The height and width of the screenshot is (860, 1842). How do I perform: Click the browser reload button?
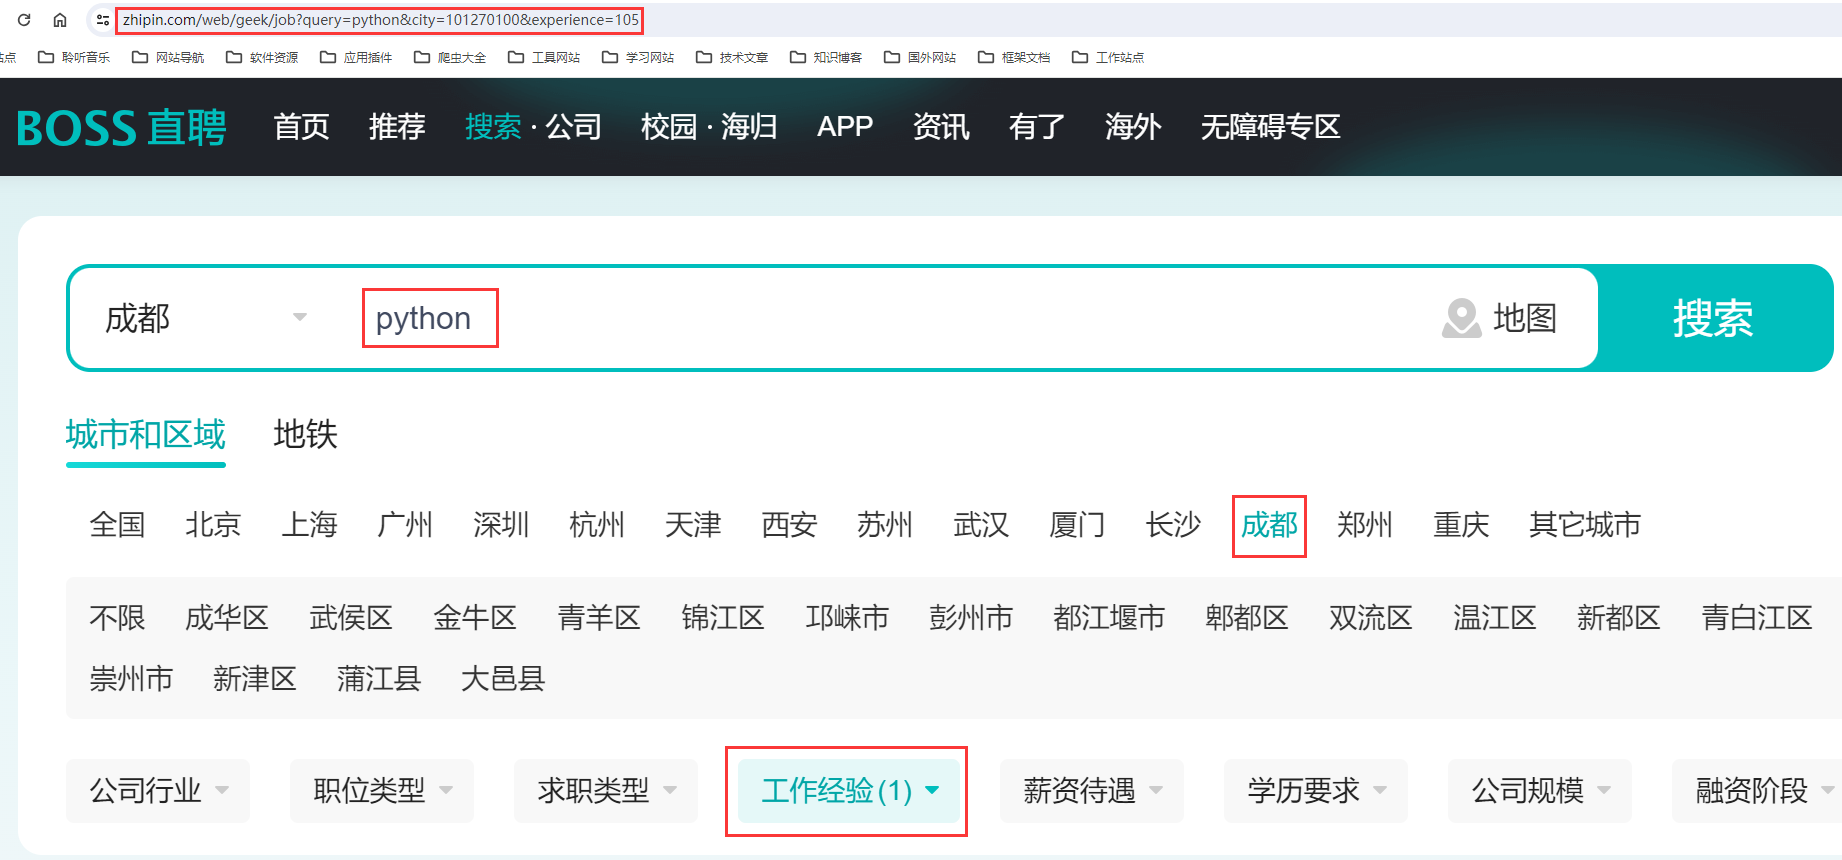tap(24, 20)
